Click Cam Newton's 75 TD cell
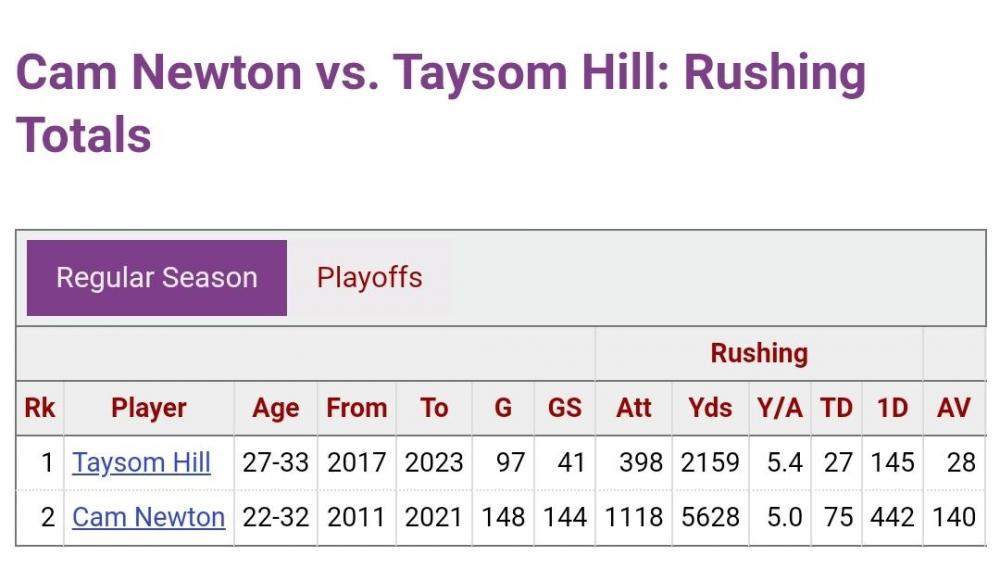The image size is (1000, 581). tap(838, 517)
